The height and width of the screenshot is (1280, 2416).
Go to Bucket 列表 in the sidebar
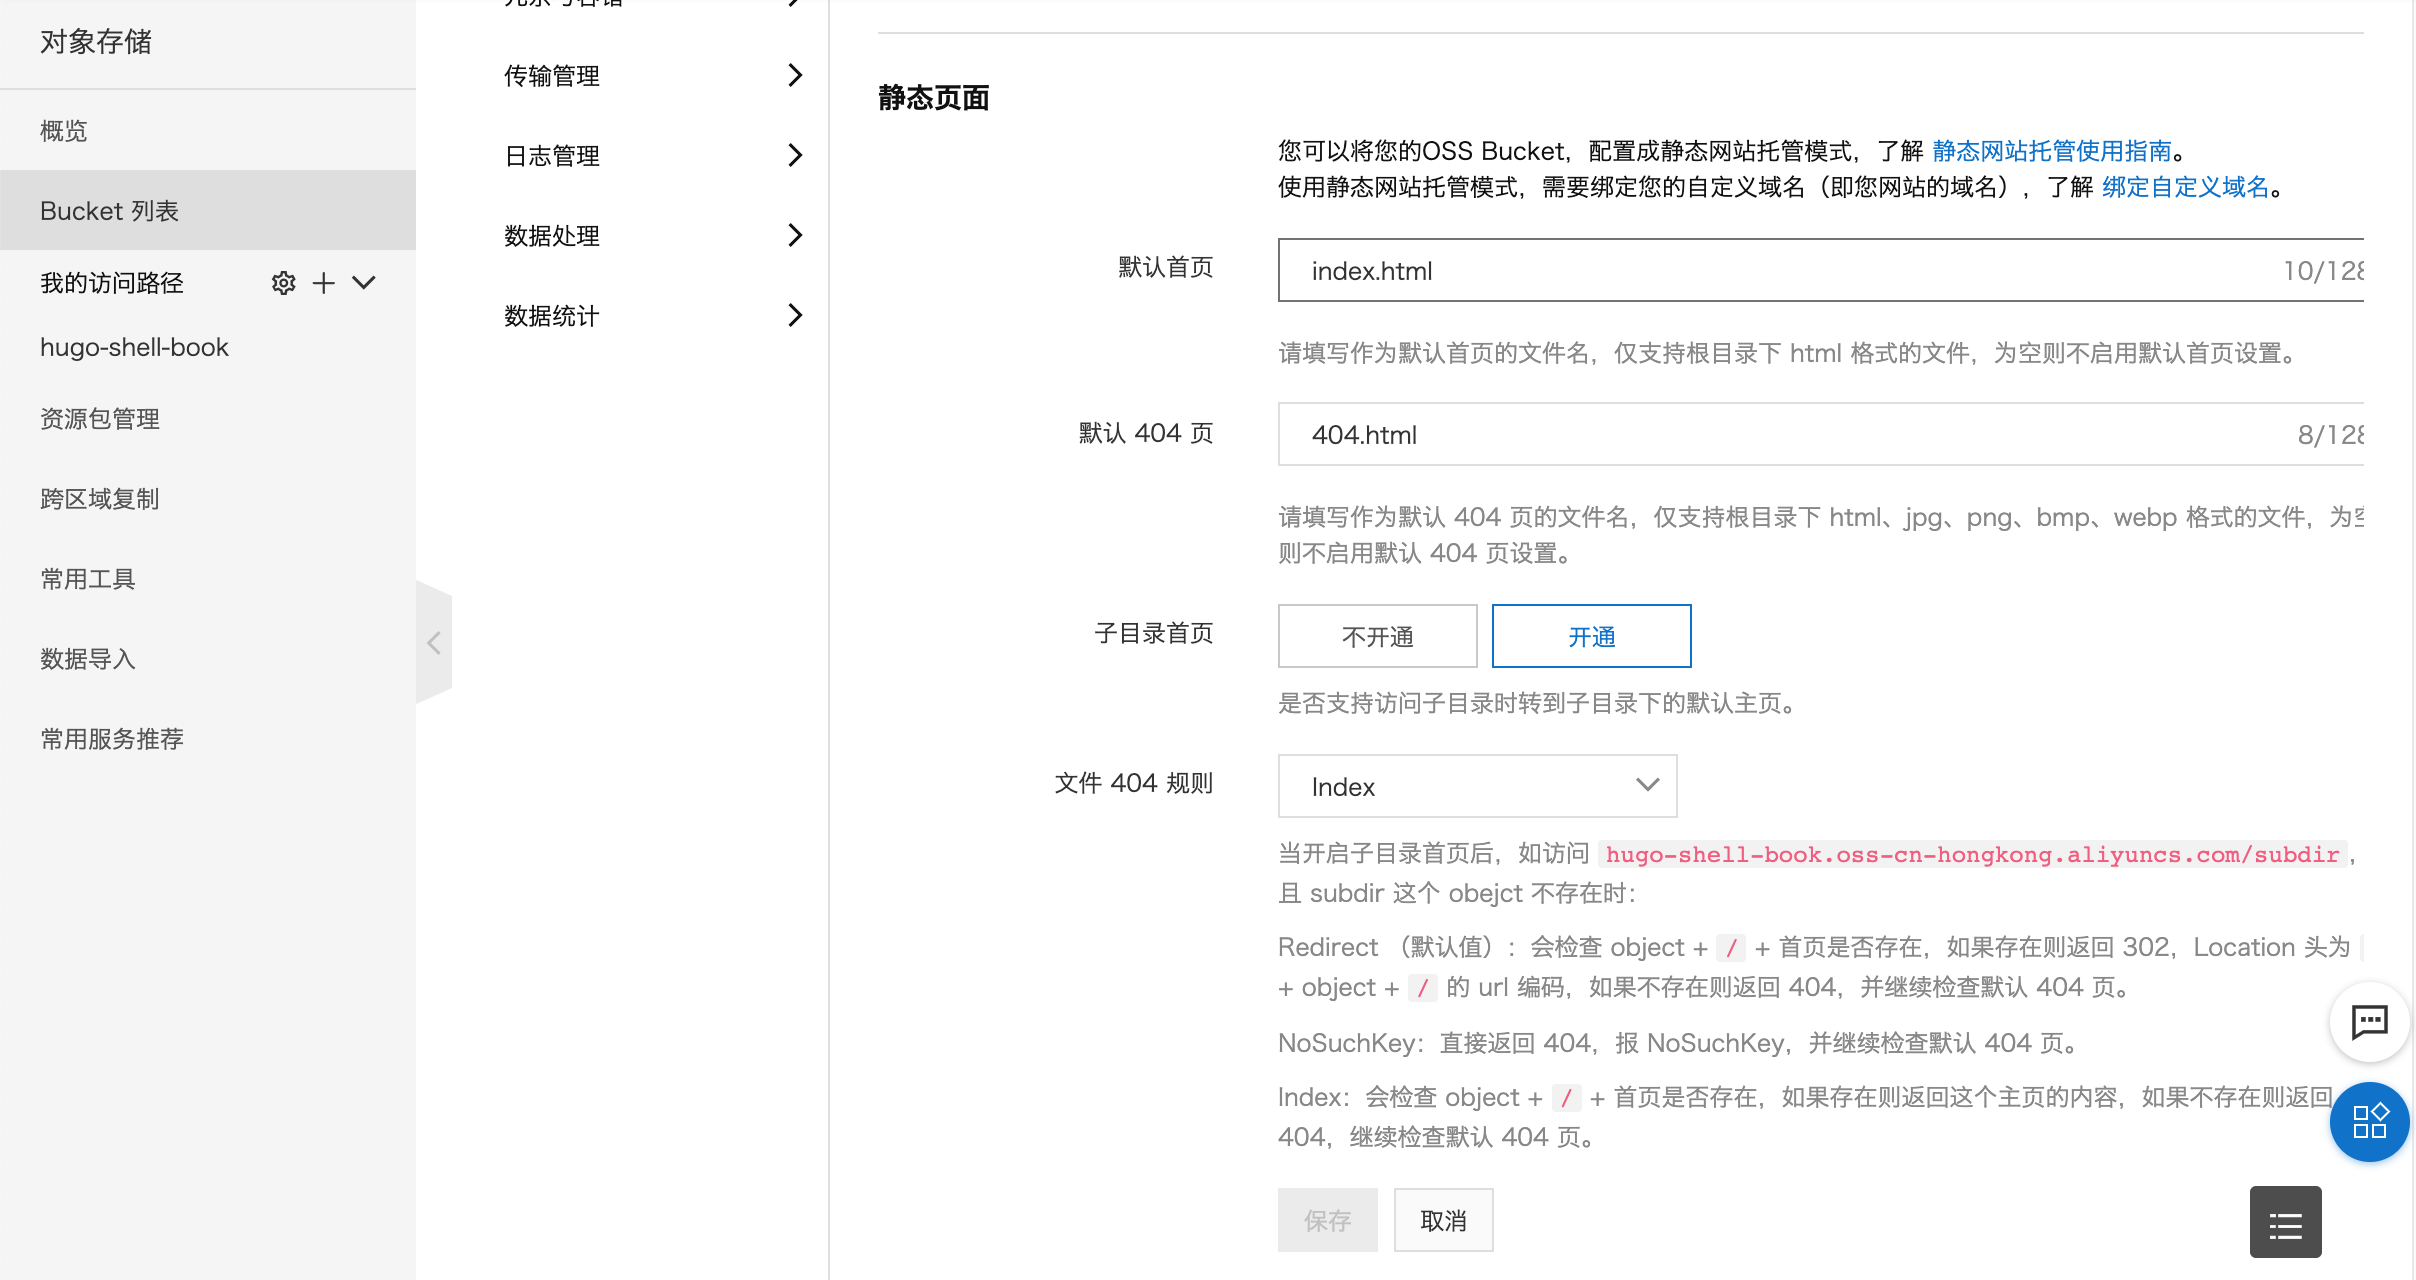tap(110, 211)
